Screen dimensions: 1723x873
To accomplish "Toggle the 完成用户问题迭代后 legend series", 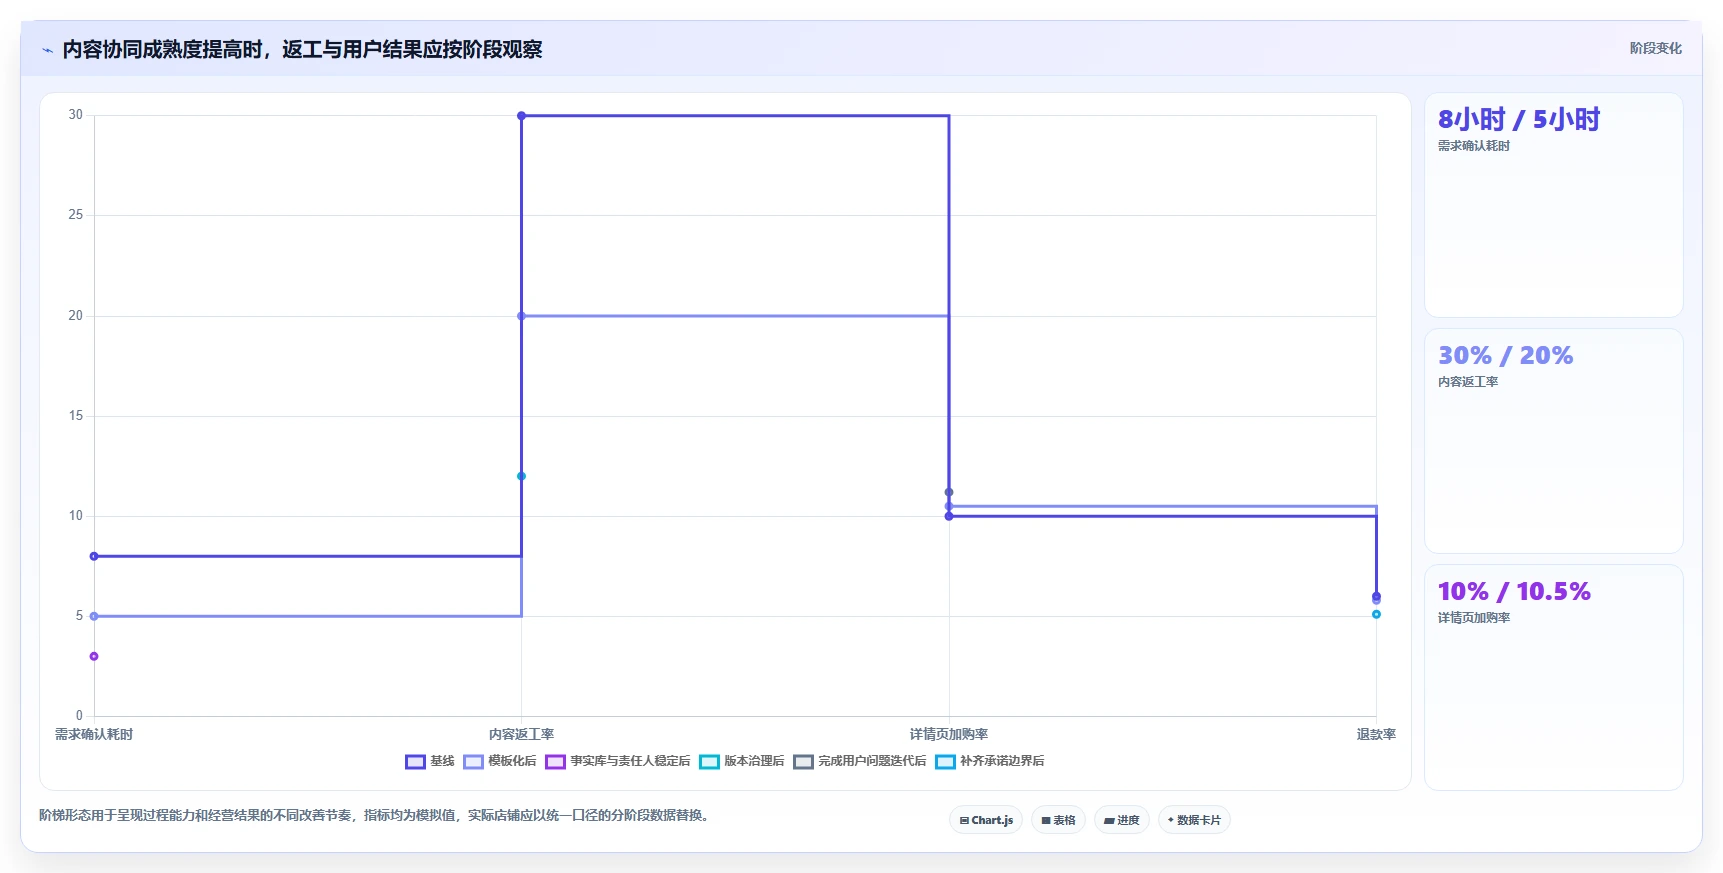I will tap(860, 761).
